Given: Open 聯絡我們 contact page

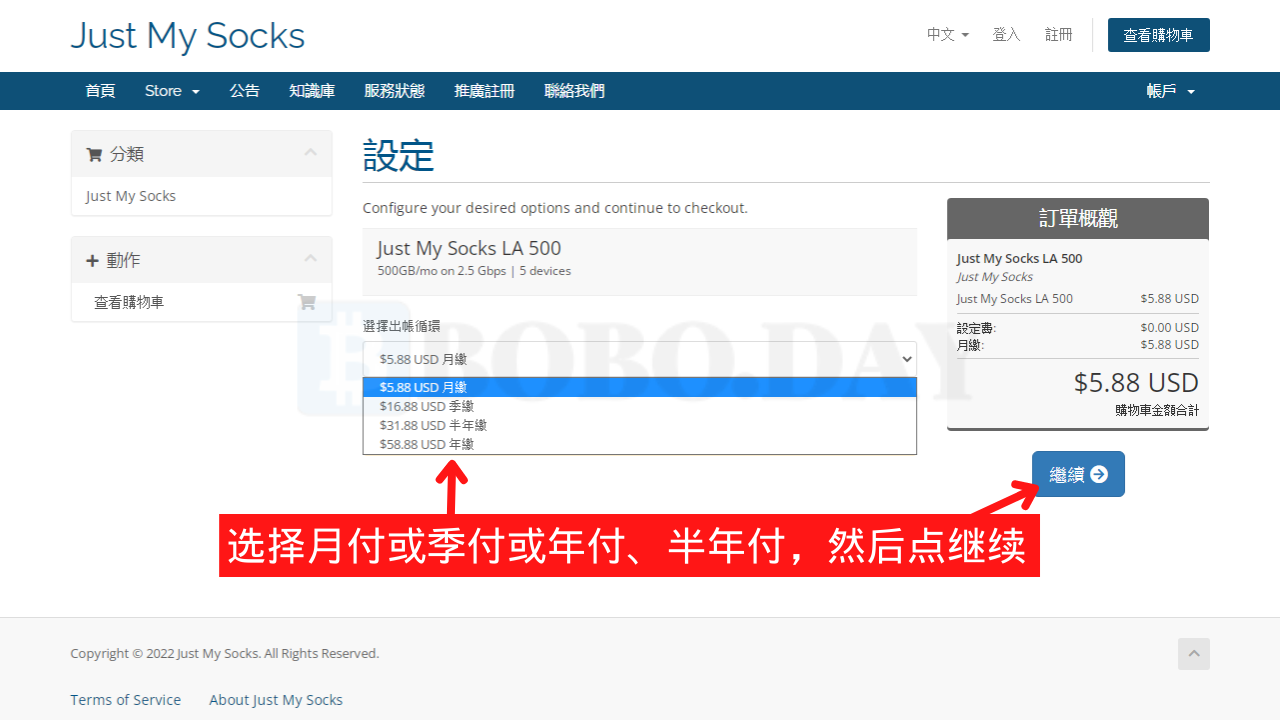Looking at the screenshot, I should [x=574, y=91].
